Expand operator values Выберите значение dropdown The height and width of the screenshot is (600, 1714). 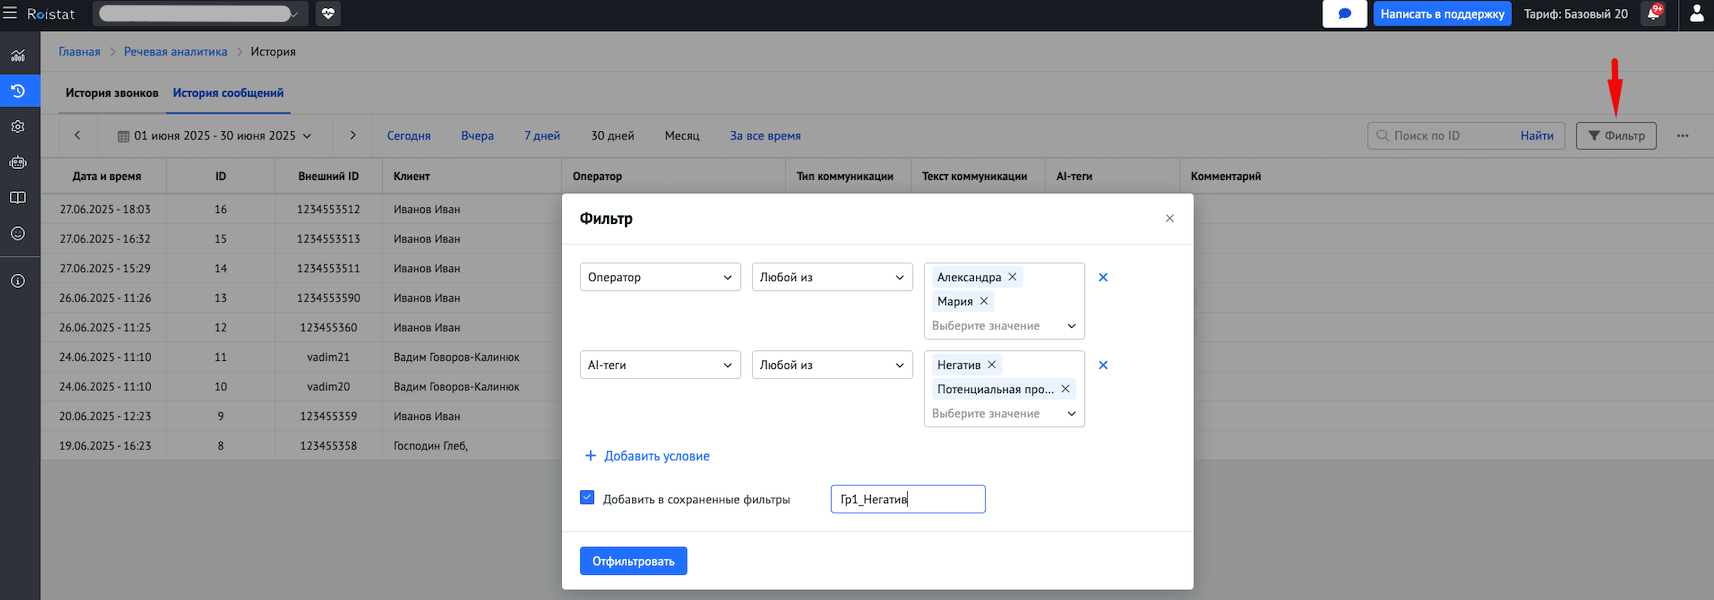coord(1004,326)
